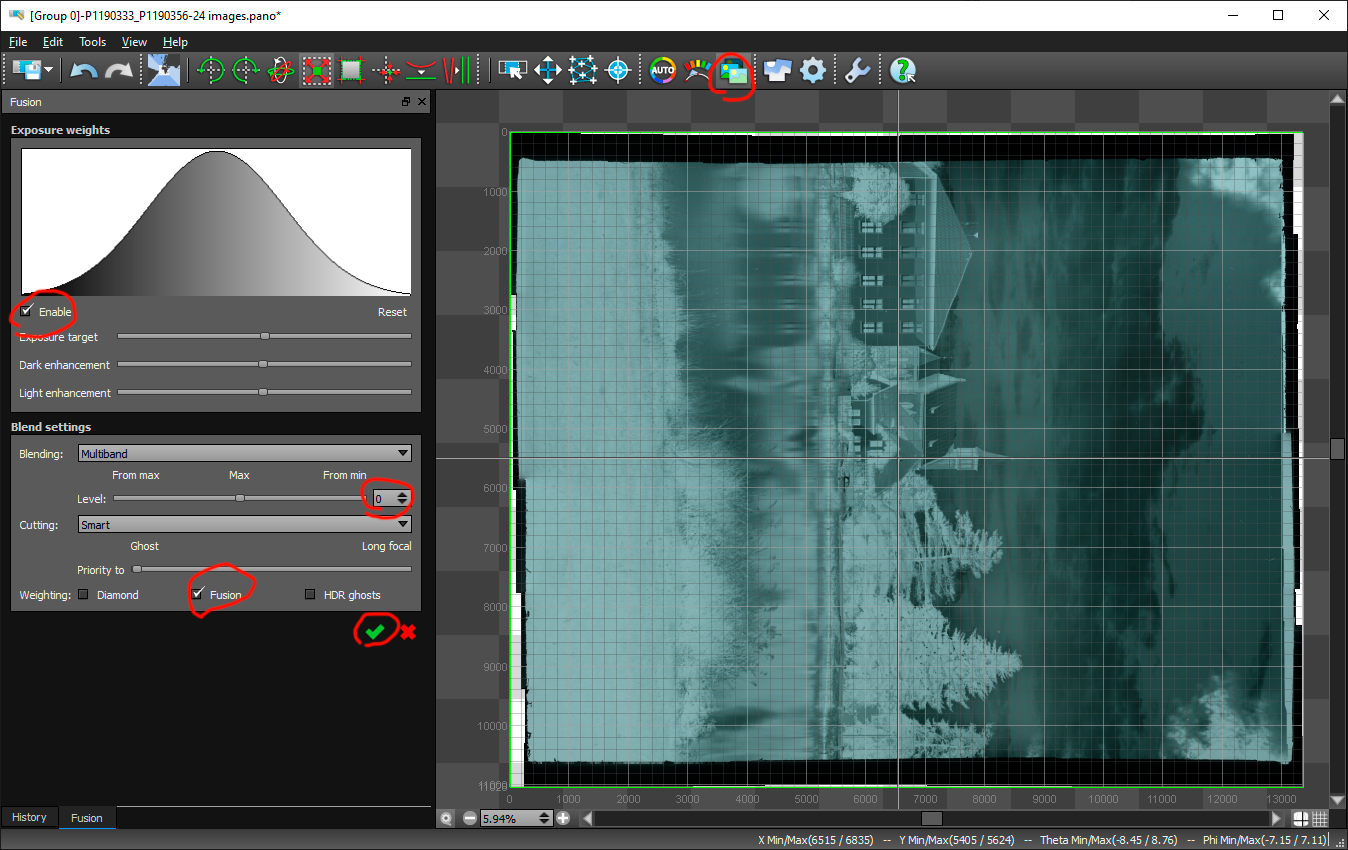Open the save dropdown arrow in toolbar
Screen dimensions: 1348x850
point(48,70)
